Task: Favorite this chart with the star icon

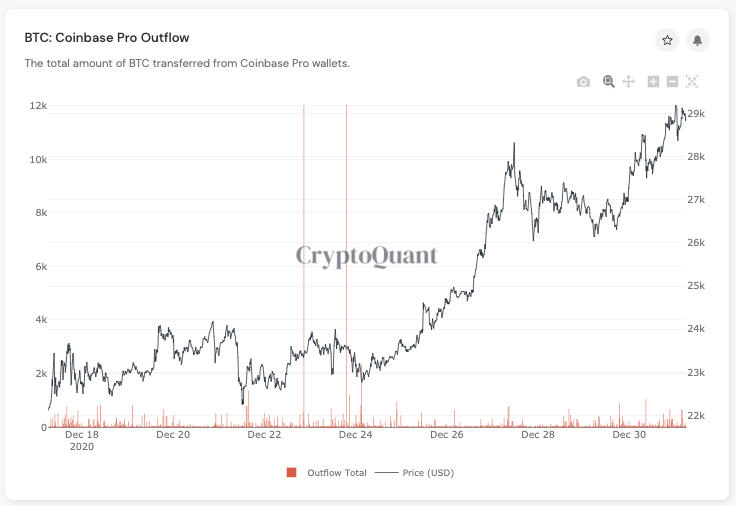Action: click(667, 40)
